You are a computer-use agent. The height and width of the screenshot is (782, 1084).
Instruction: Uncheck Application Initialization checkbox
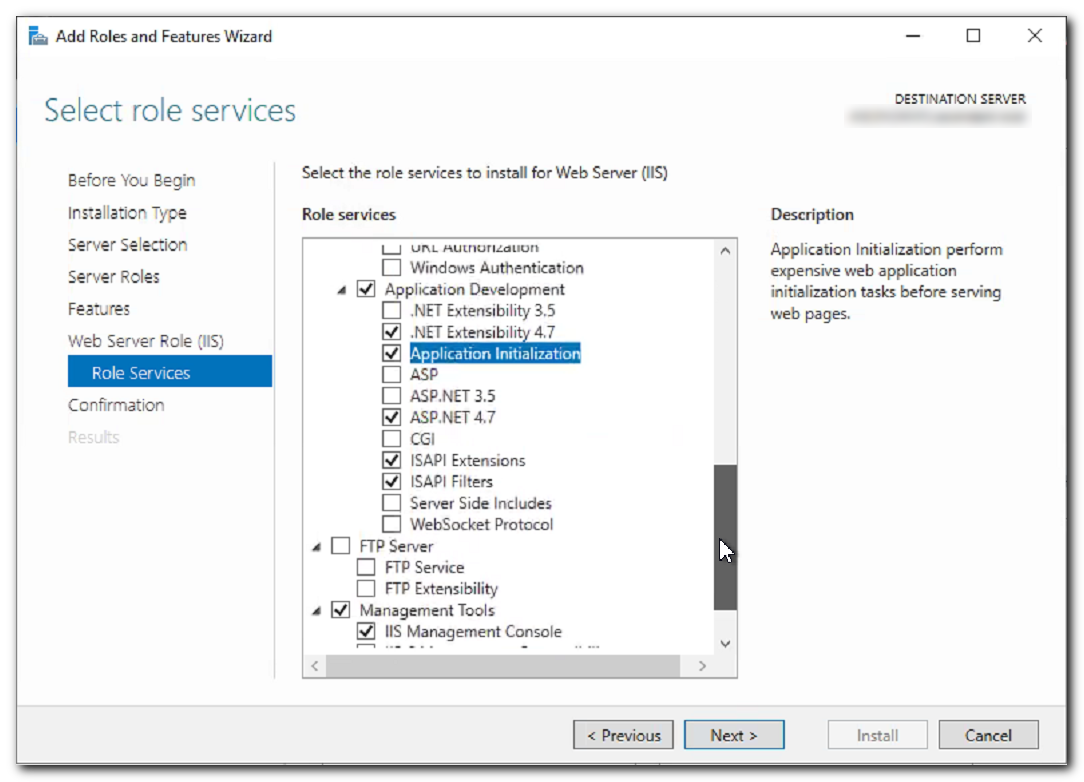391,353
